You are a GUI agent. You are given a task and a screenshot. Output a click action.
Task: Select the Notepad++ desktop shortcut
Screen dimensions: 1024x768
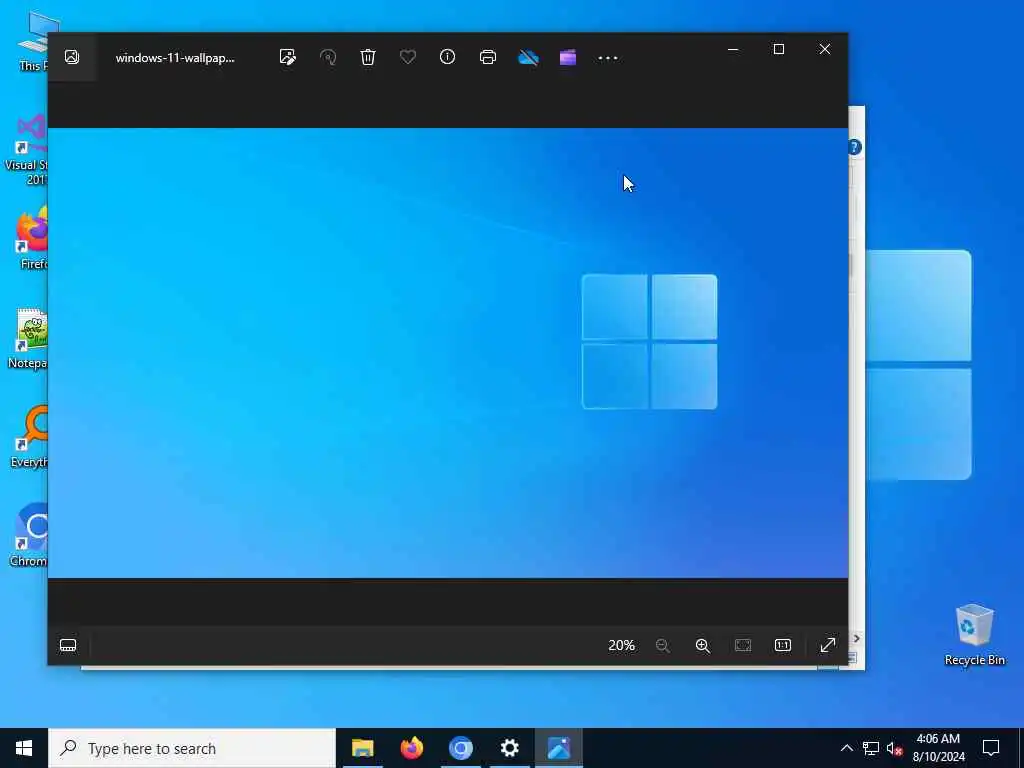pos(28,338)
